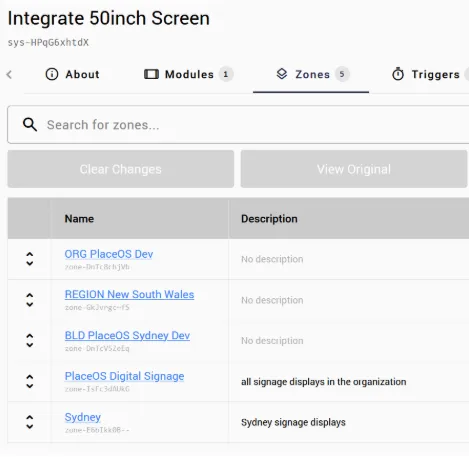
Task: Click the About tab info icon
Action: pyautogui.click(x=52, y=74)
